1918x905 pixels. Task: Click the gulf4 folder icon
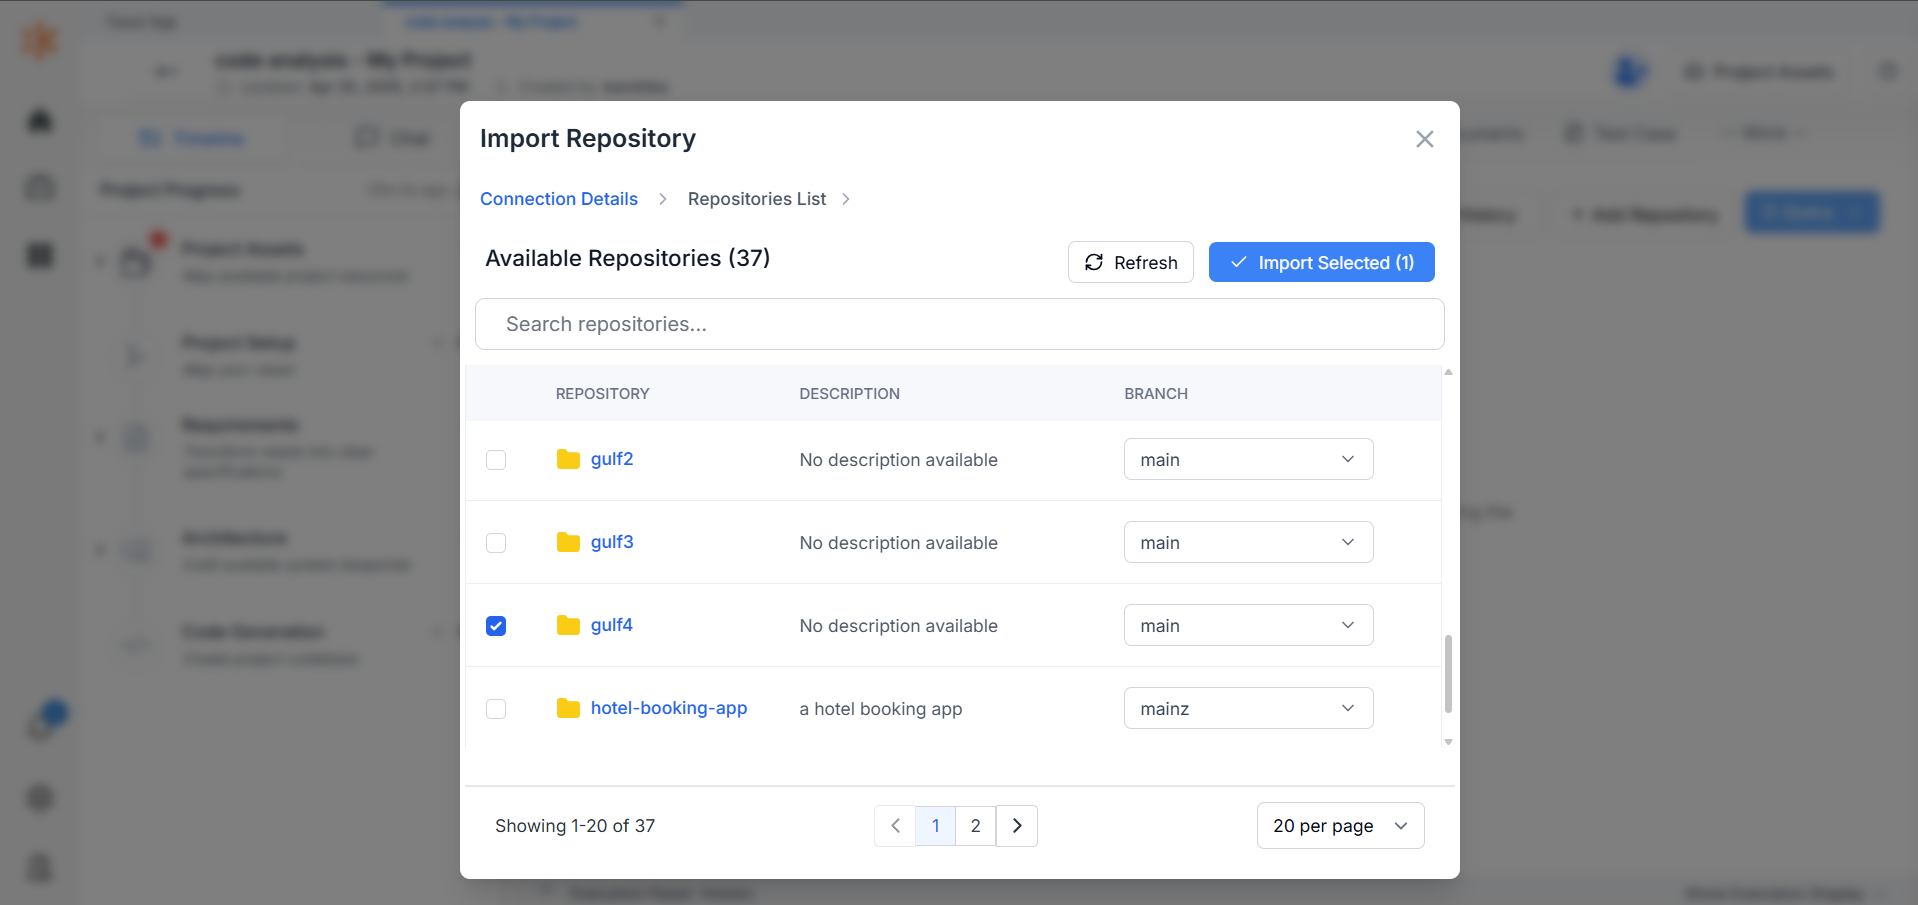pos(568,625)
